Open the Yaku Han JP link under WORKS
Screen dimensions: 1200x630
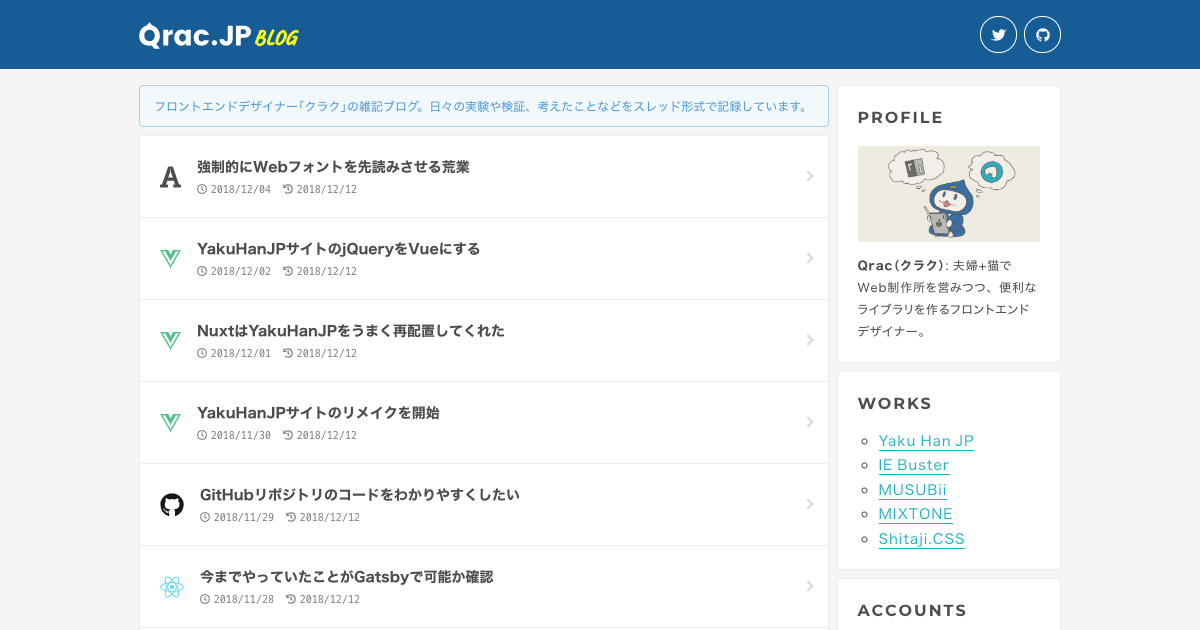926,440
